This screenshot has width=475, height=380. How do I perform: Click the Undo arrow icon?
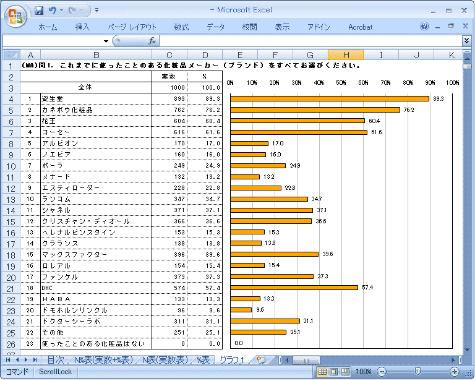53,11
